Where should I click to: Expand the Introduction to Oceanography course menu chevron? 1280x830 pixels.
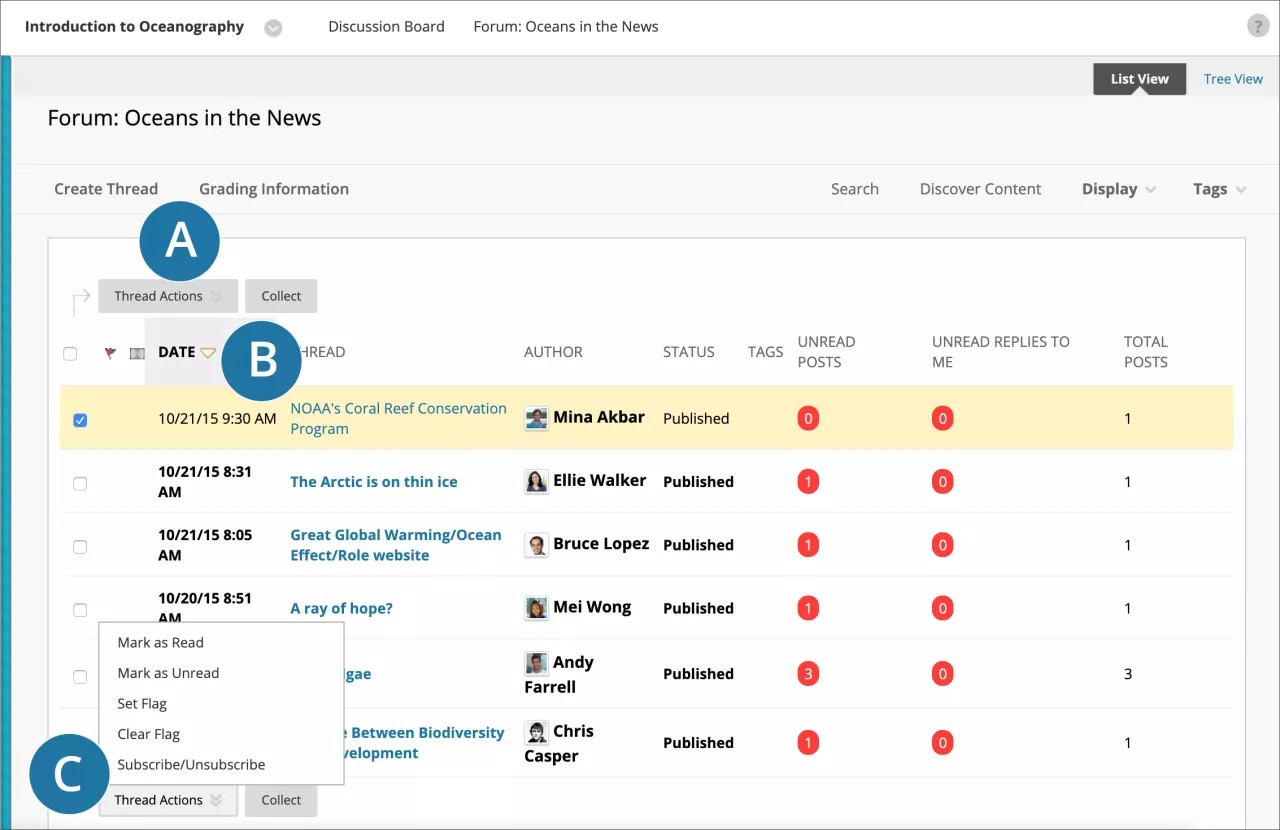273,27
